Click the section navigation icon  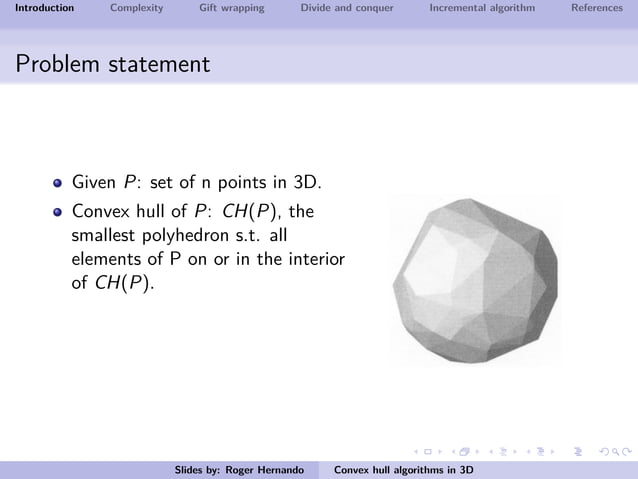pyautogui.click(x=541, y=452)
